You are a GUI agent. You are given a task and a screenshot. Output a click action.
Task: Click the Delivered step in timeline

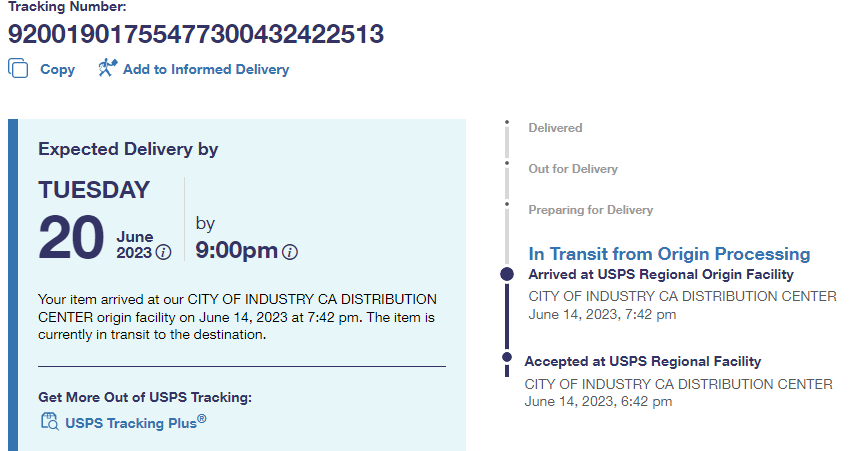pyautogui.click(x=555, y=128)
